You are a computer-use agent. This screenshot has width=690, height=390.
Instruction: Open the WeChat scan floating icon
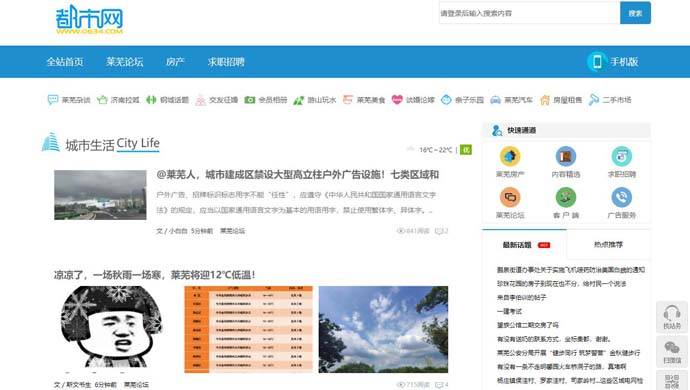[672, 351]
